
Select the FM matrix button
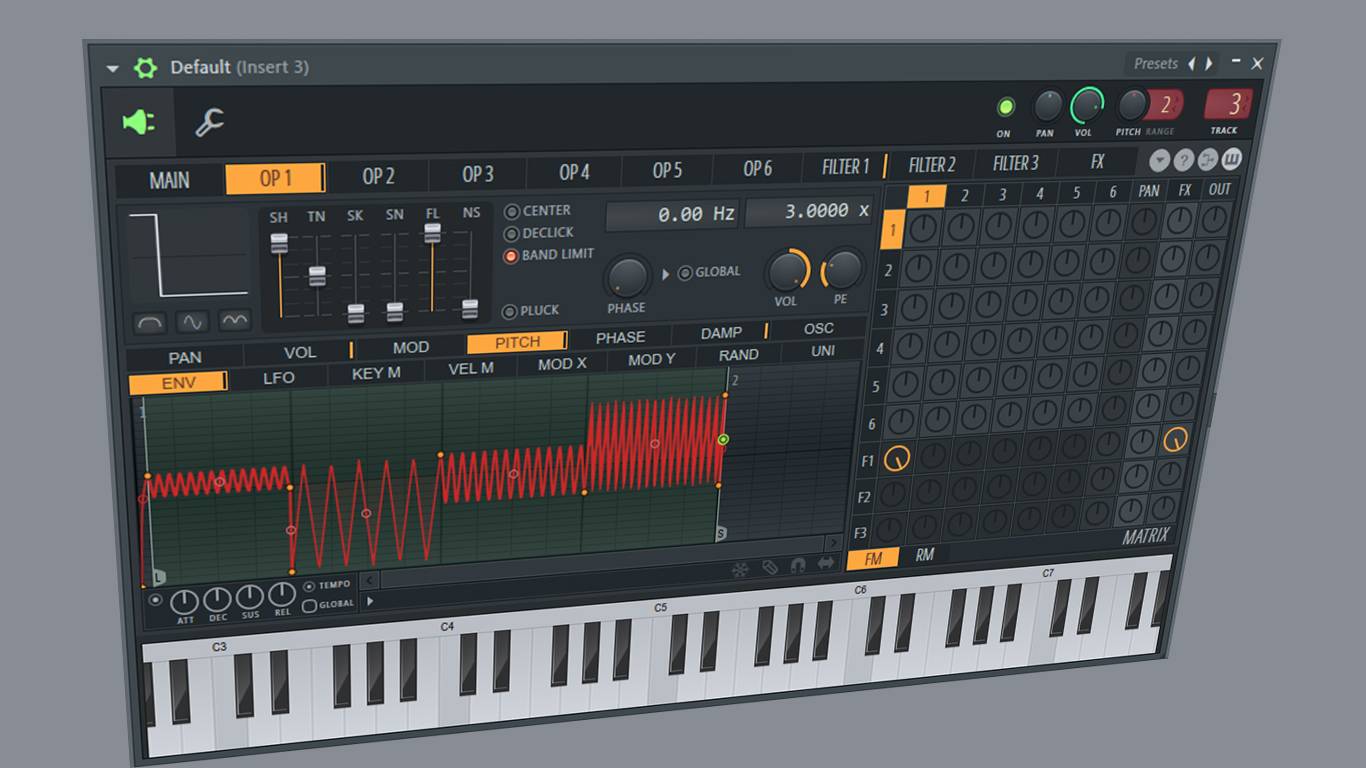873,559
